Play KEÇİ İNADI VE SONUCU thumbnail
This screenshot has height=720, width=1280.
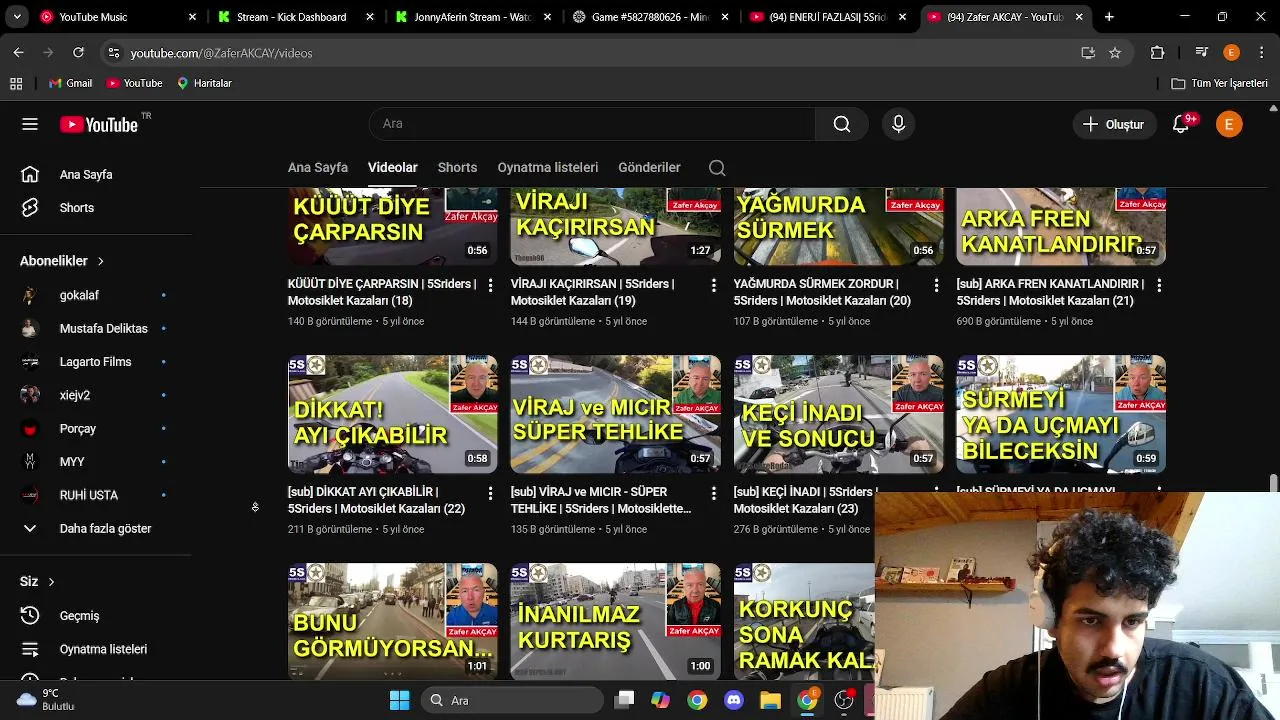[838, 414]
